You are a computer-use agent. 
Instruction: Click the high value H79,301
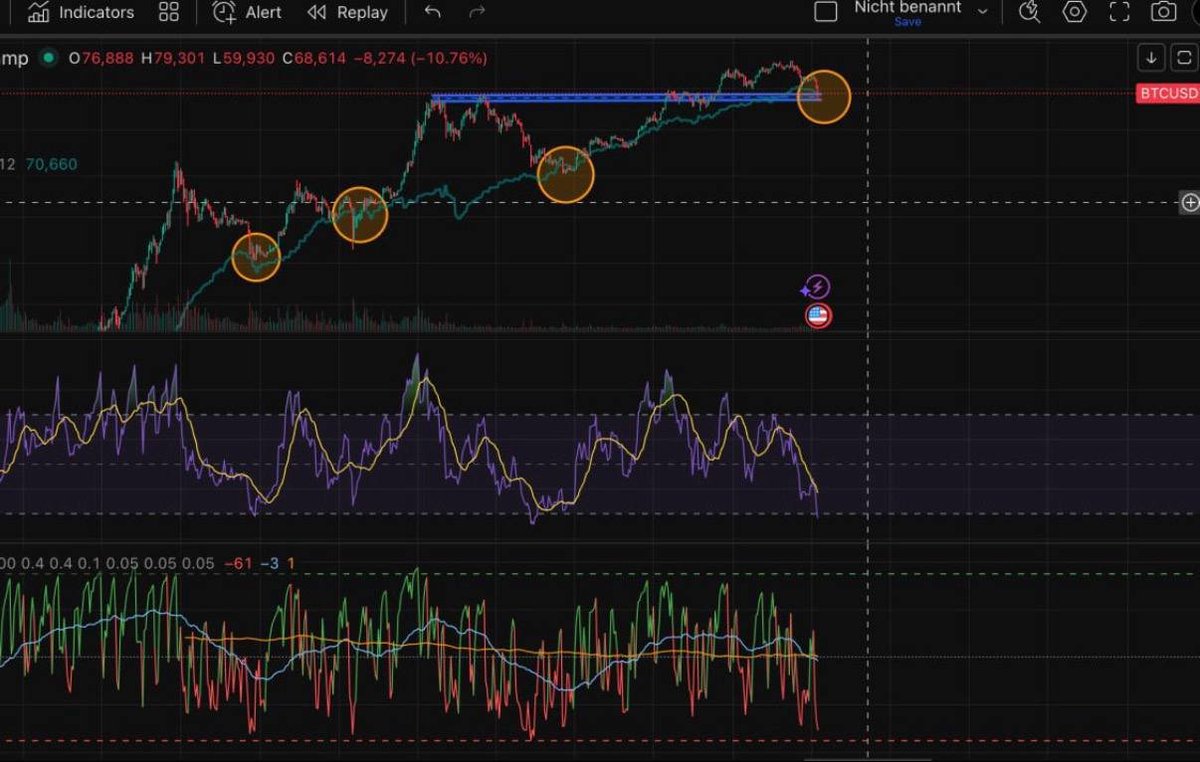click(173, 59)
